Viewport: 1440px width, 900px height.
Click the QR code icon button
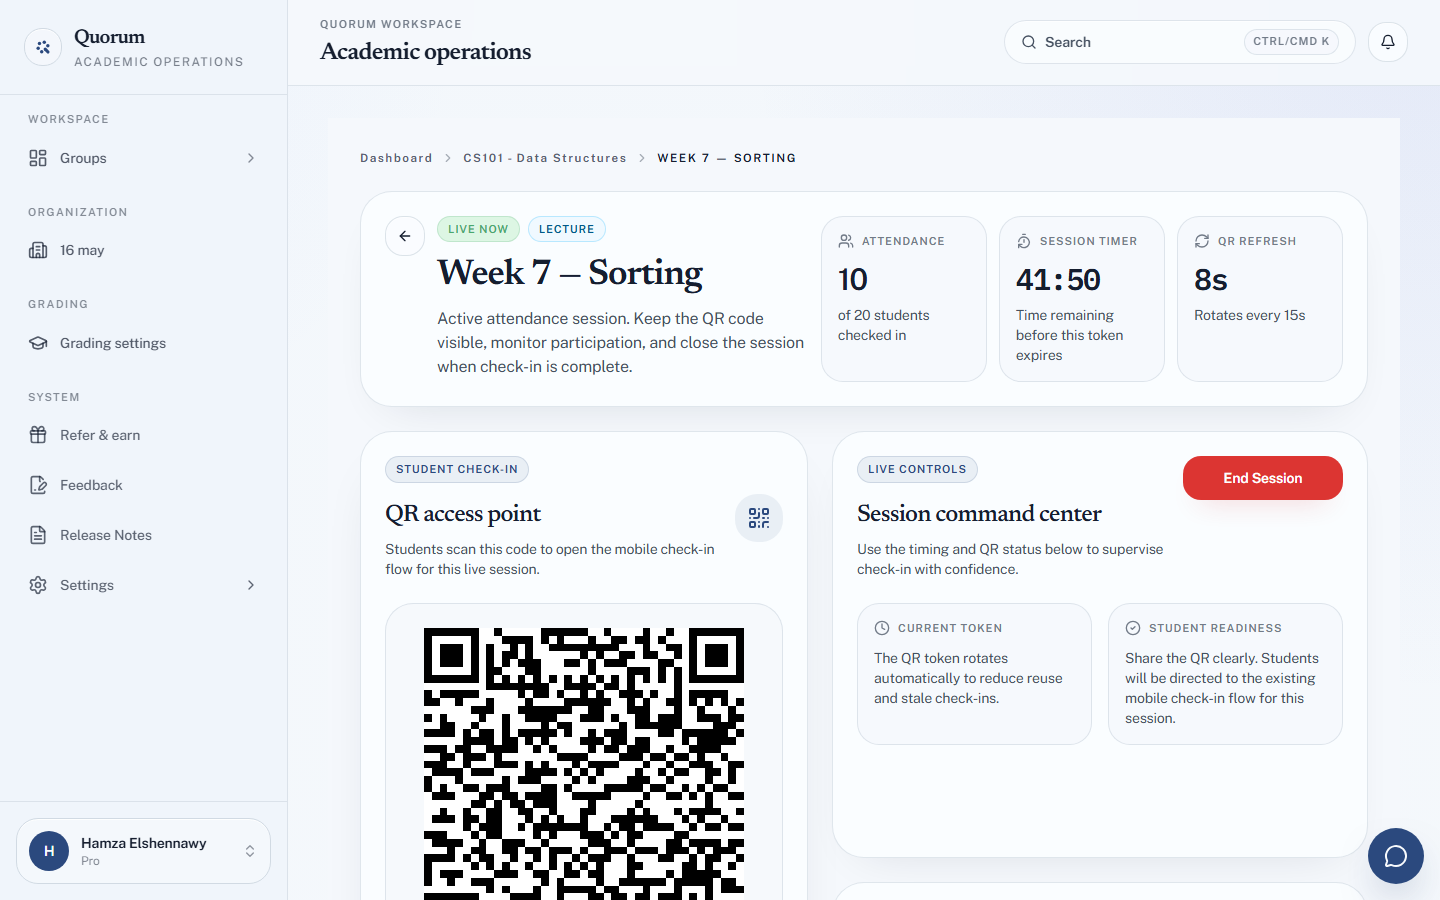[x=759, y=518]
